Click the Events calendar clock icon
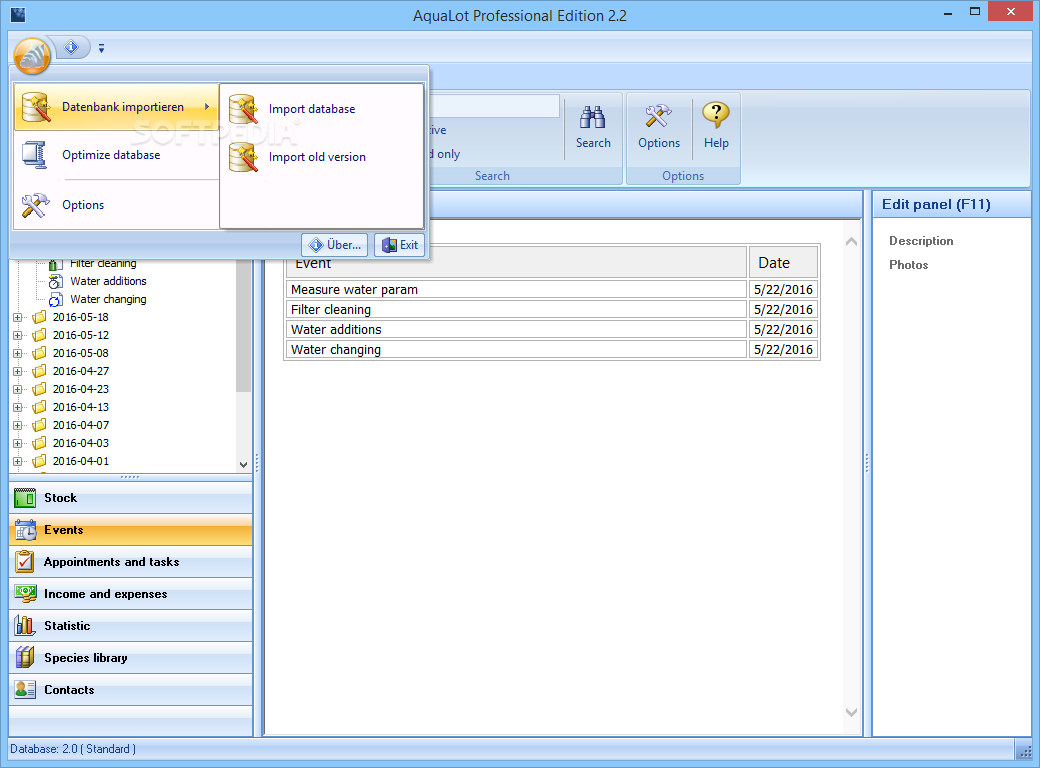The width and height of the screenshot is (1040, 768). [x=25, y=530]
